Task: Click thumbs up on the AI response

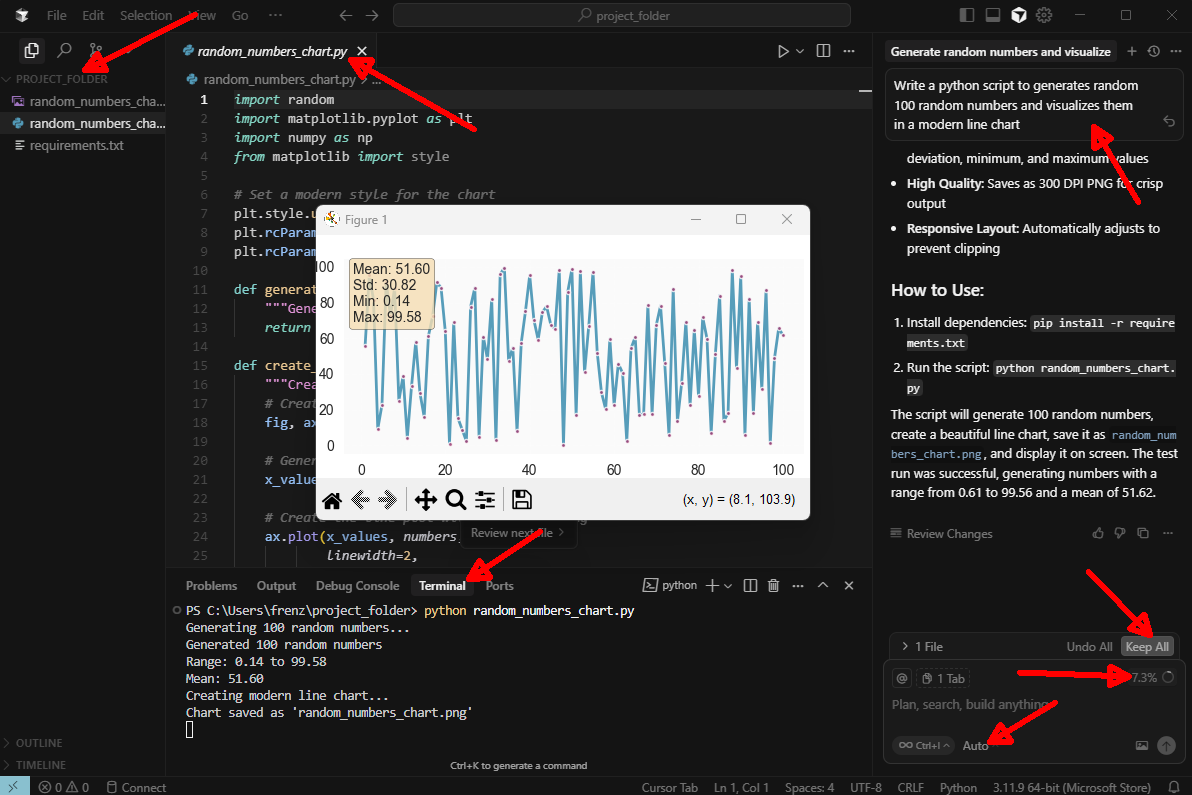Action: tap(1099, 533)
